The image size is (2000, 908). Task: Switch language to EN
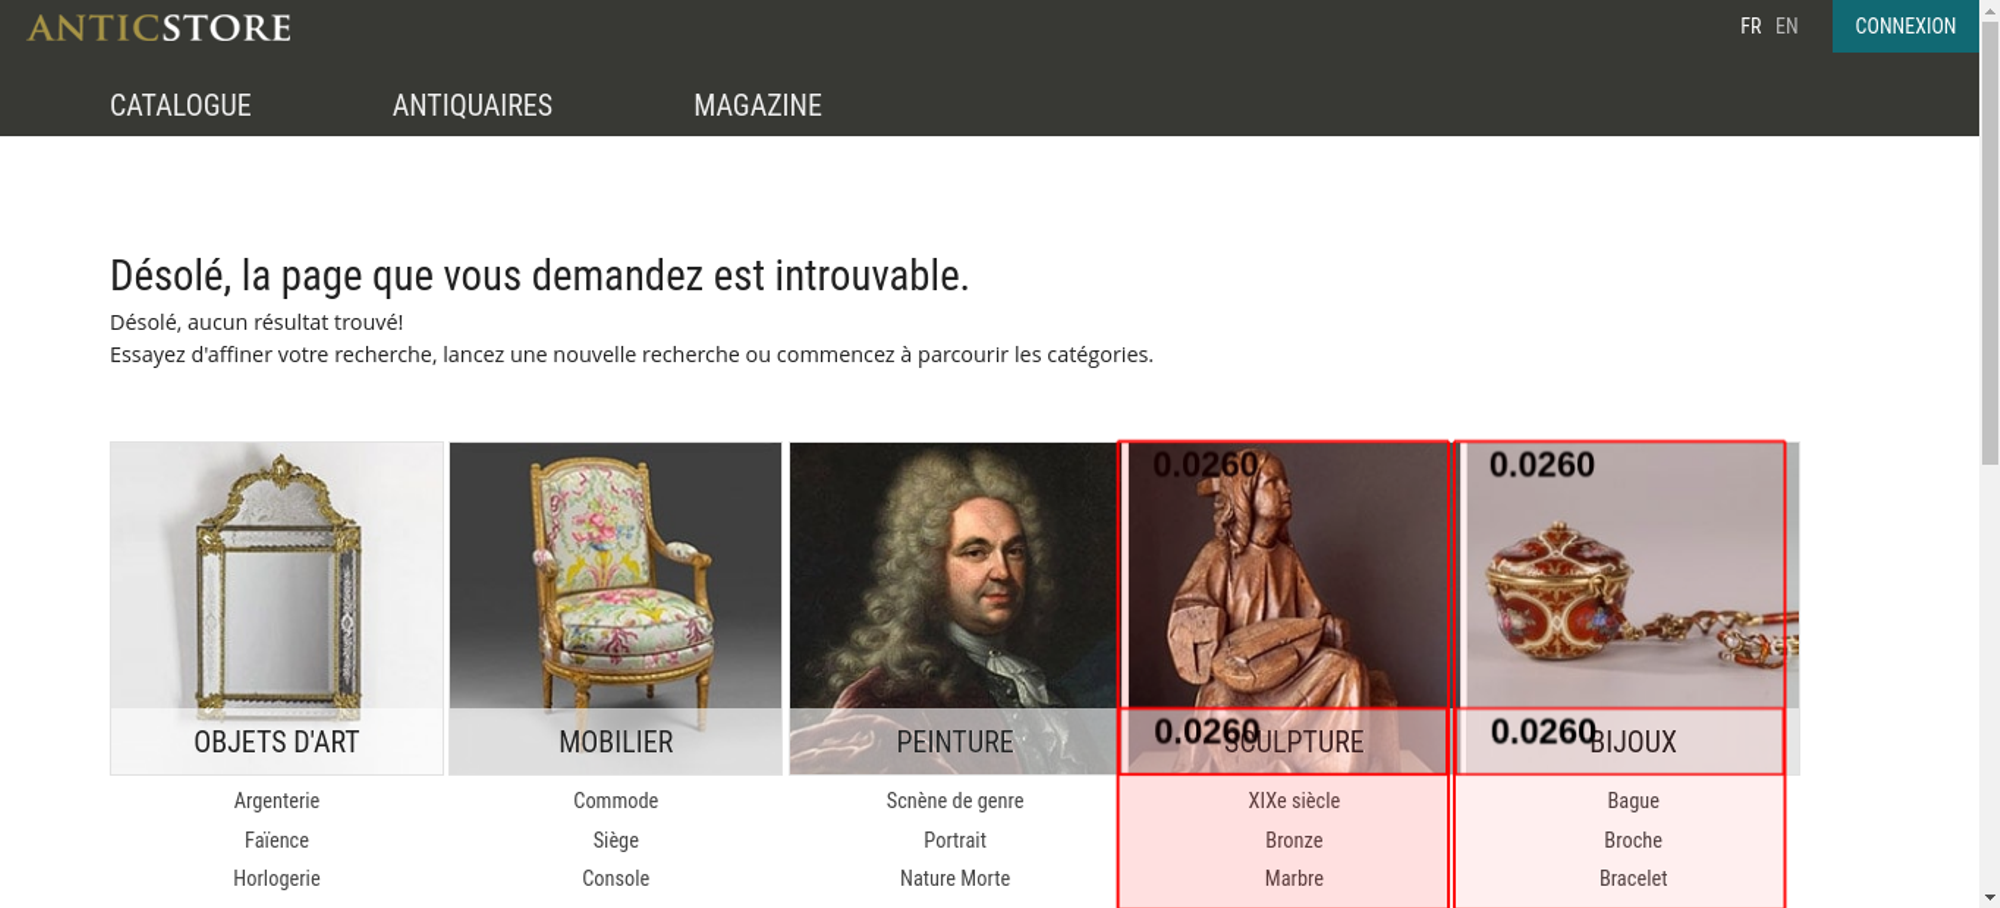pyautogui.click(x=1787, y=26)
